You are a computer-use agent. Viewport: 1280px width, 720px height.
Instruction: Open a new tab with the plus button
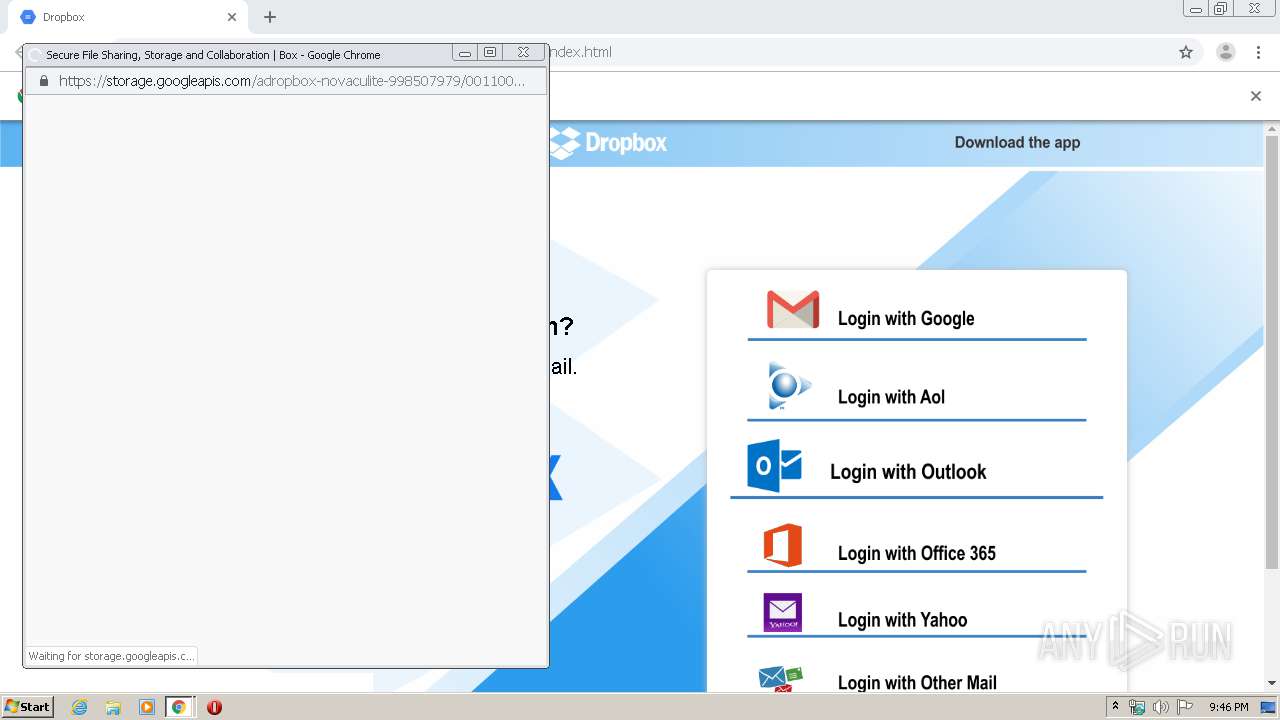pos(270,17)
